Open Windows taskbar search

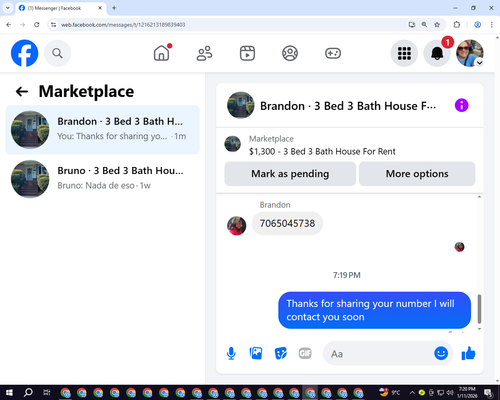click(28, 392)
